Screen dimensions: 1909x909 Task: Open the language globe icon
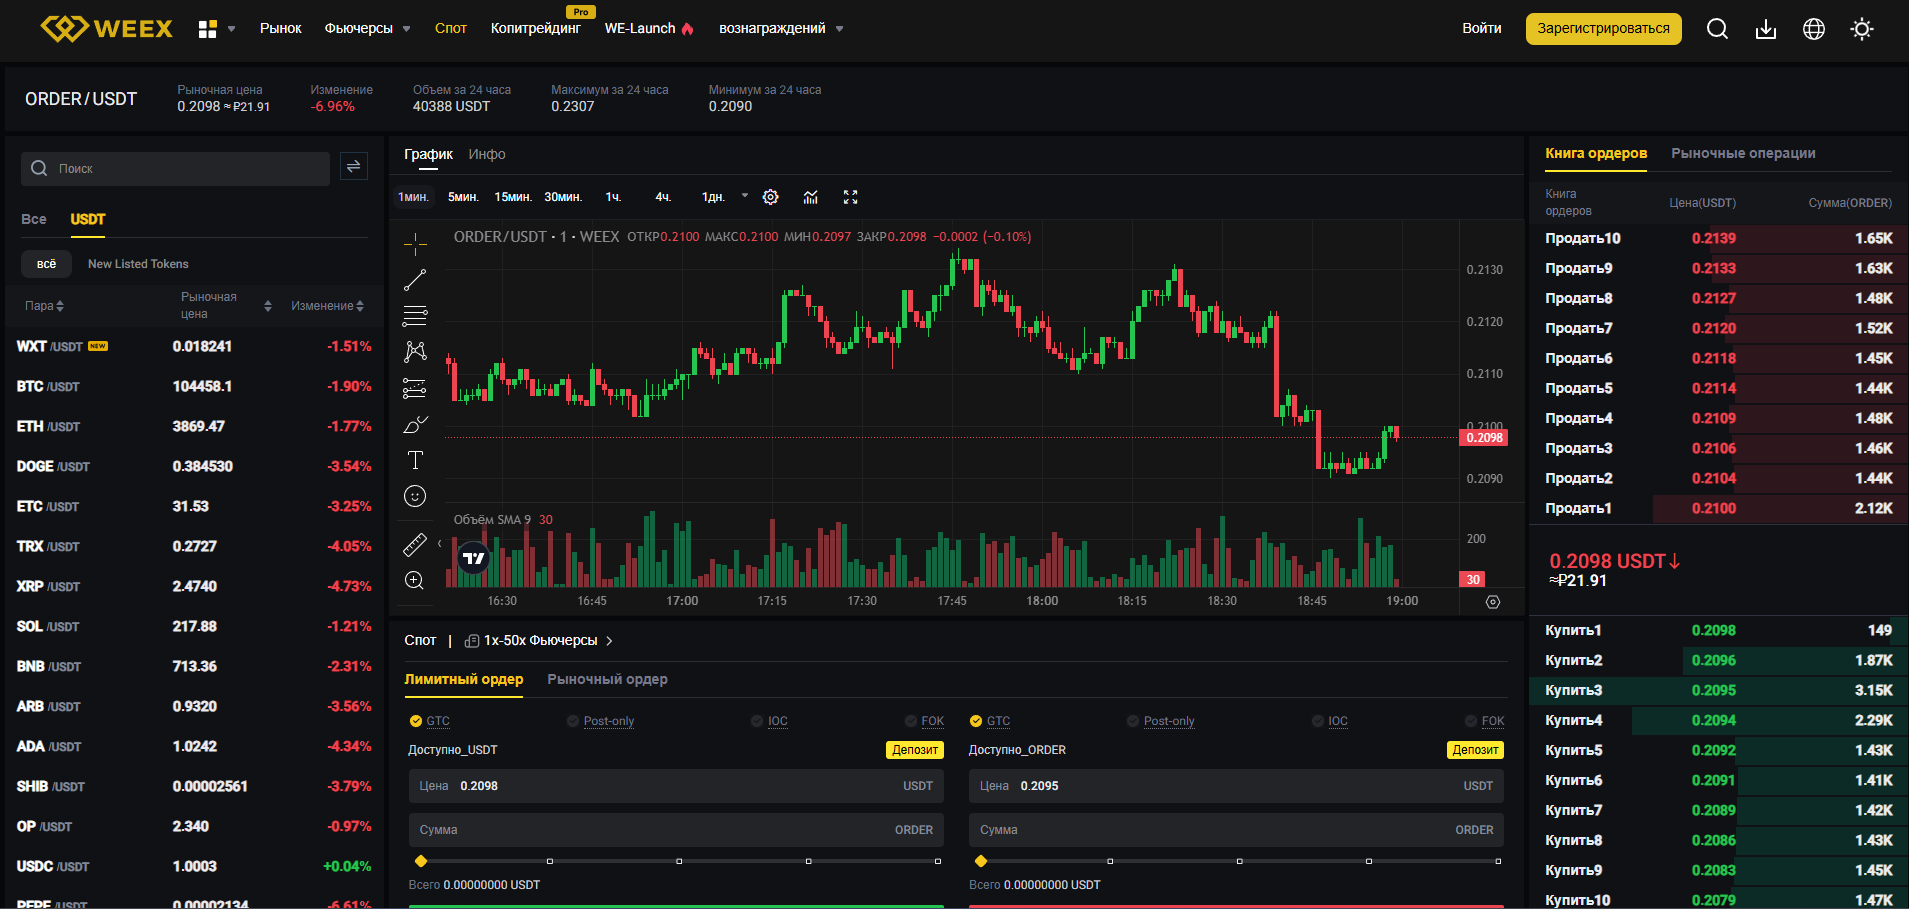point(1814,29)
